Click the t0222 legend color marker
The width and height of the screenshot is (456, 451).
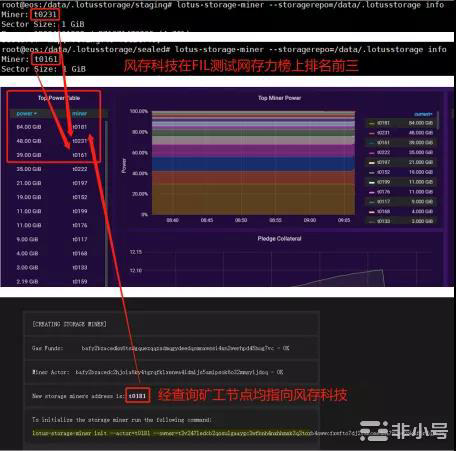[x=371, y=153]
